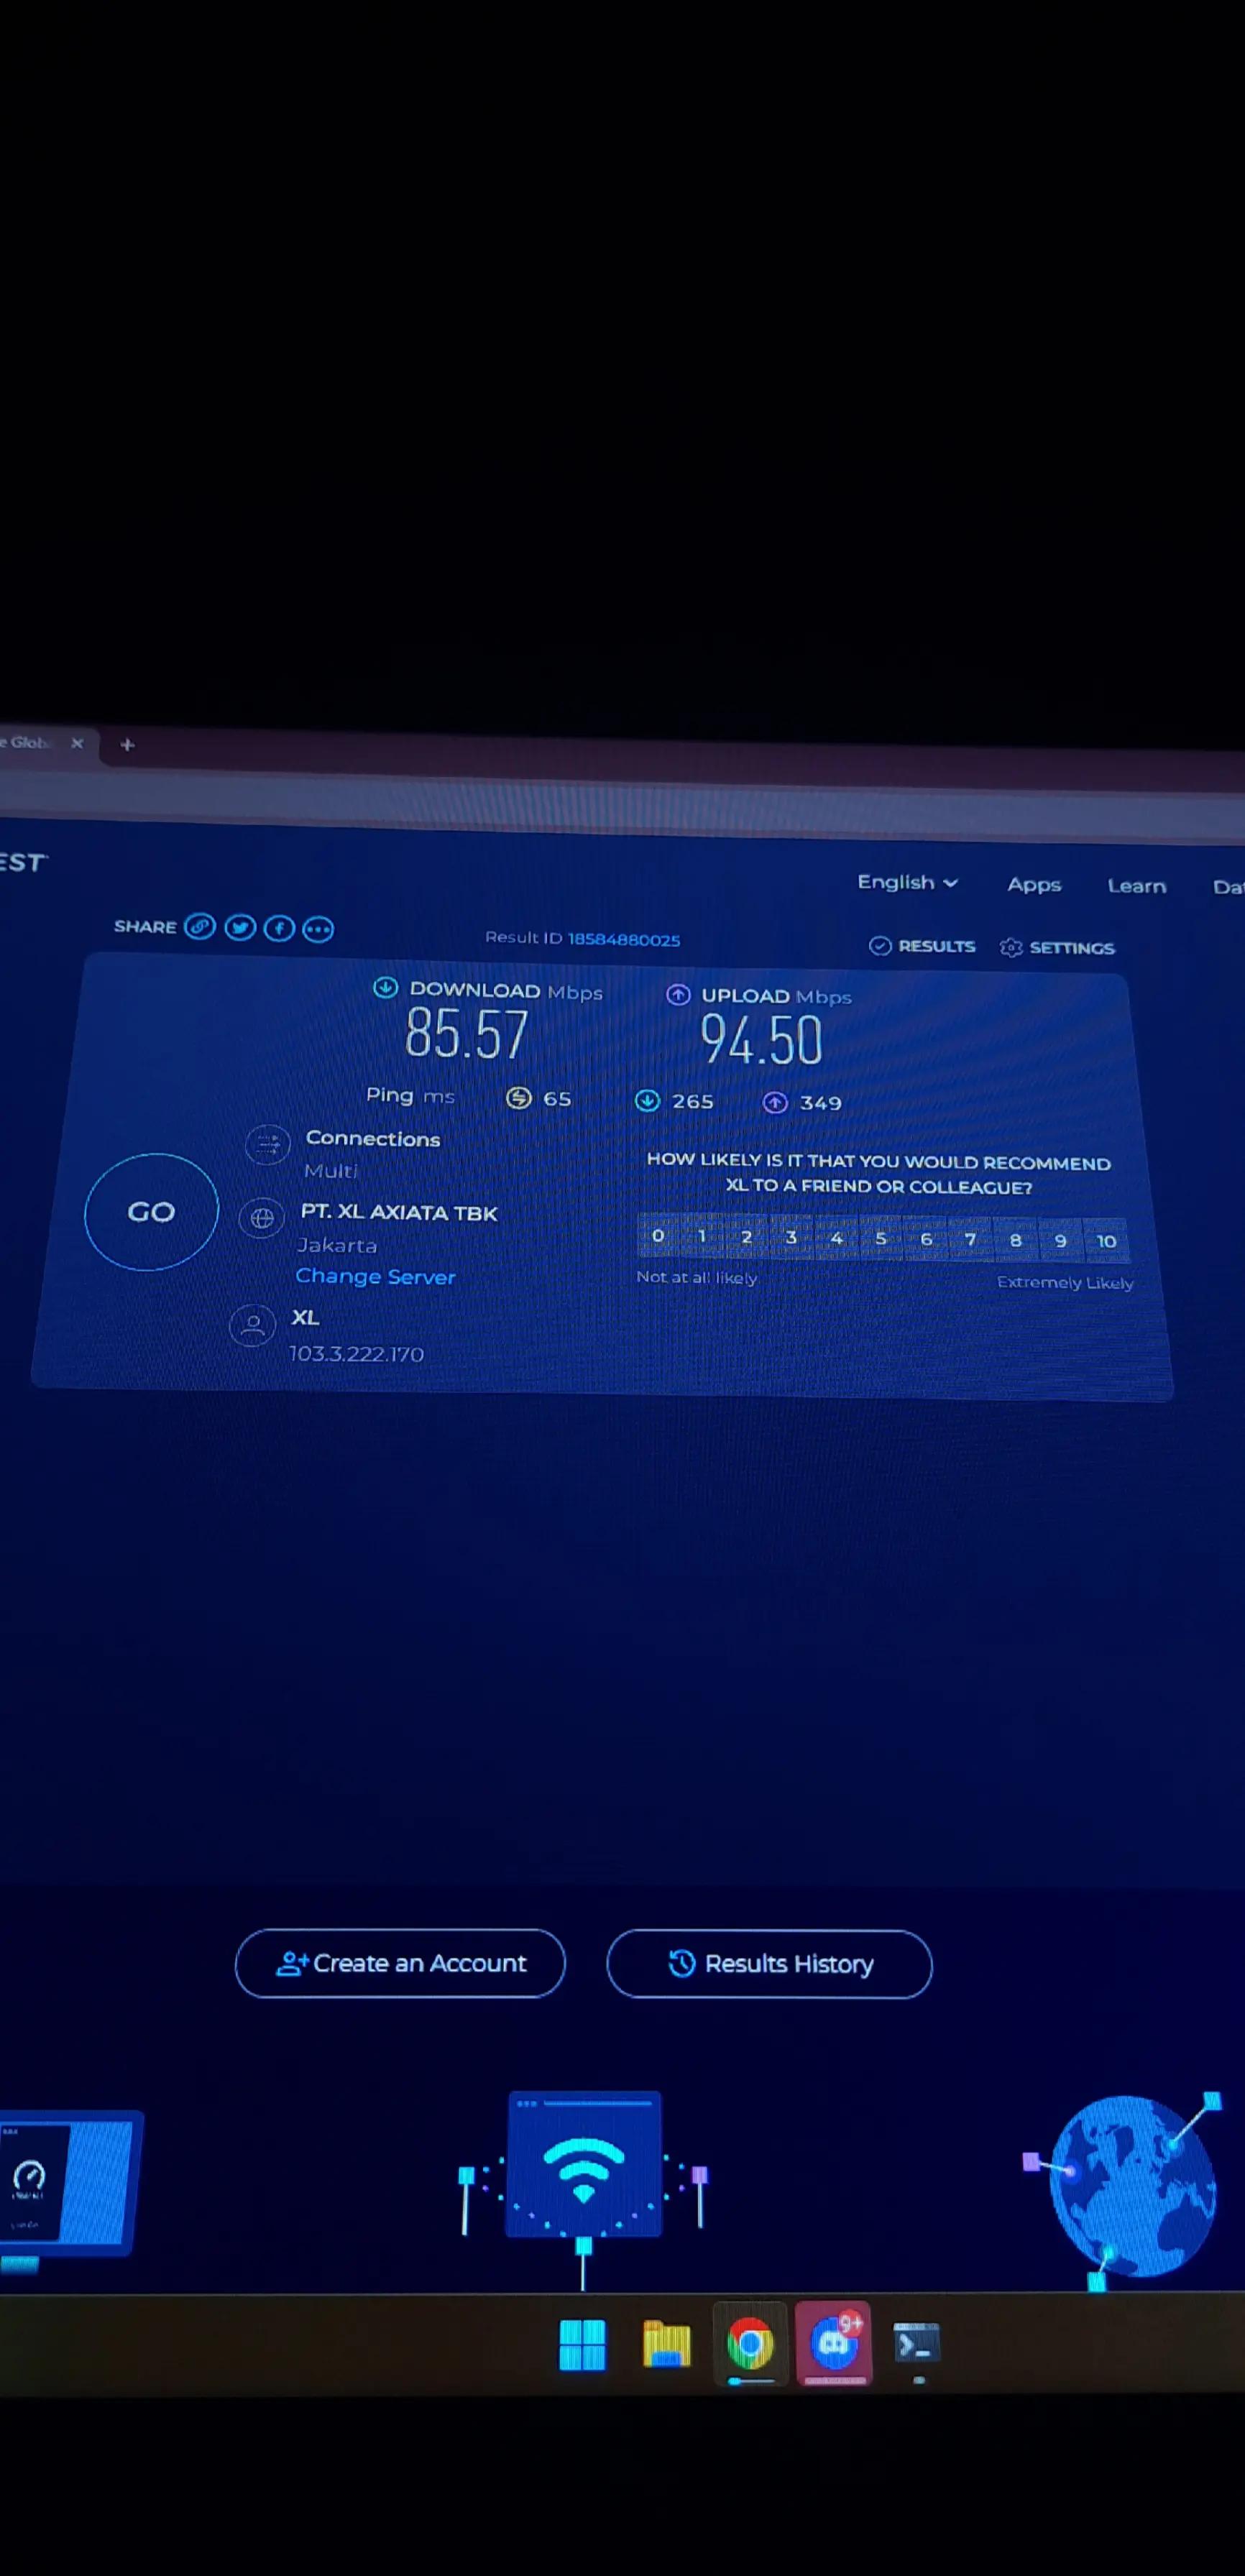
Task: Click the server globe icon
Action: coord(262,1218)
